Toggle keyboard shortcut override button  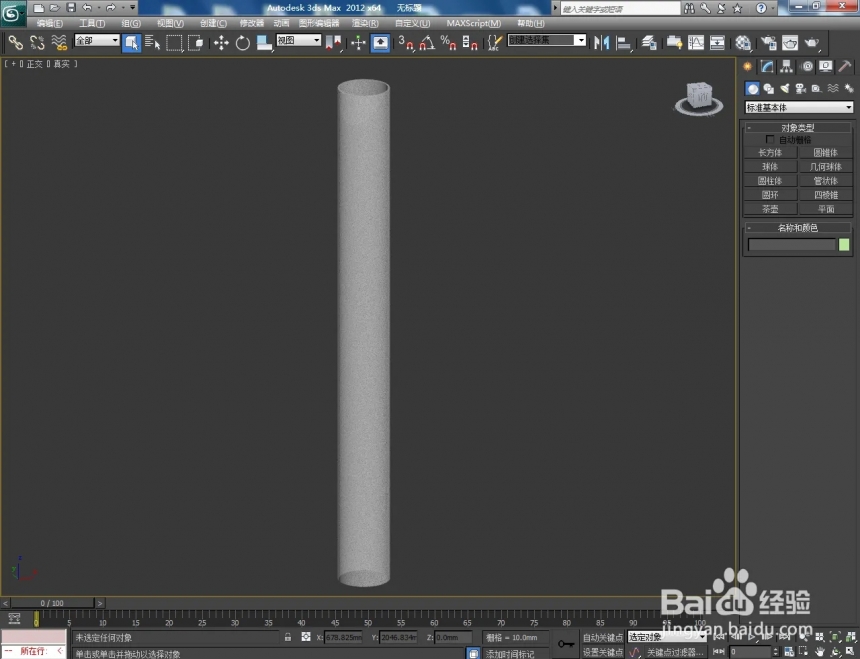pos(380,43)
